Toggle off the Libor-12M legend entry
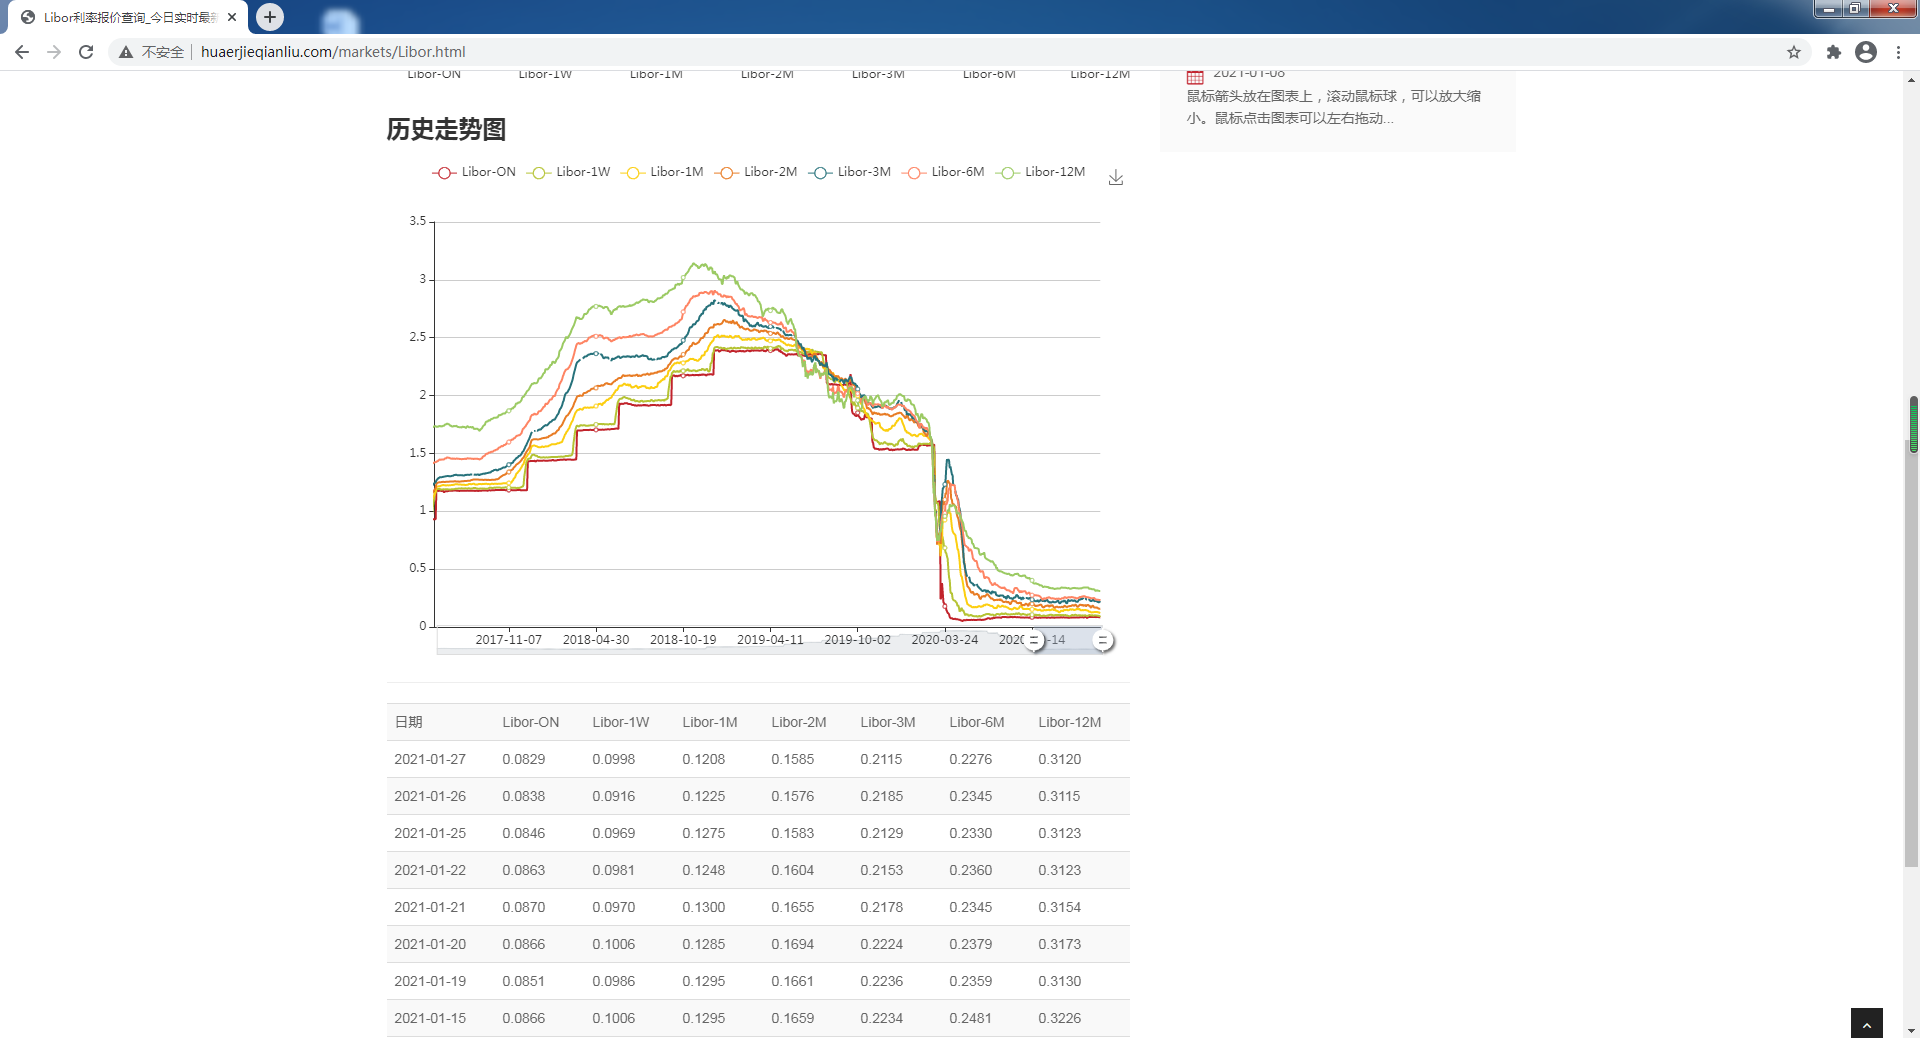The width and height of the screenshot is (1920, 1038). click(1041, 172)
